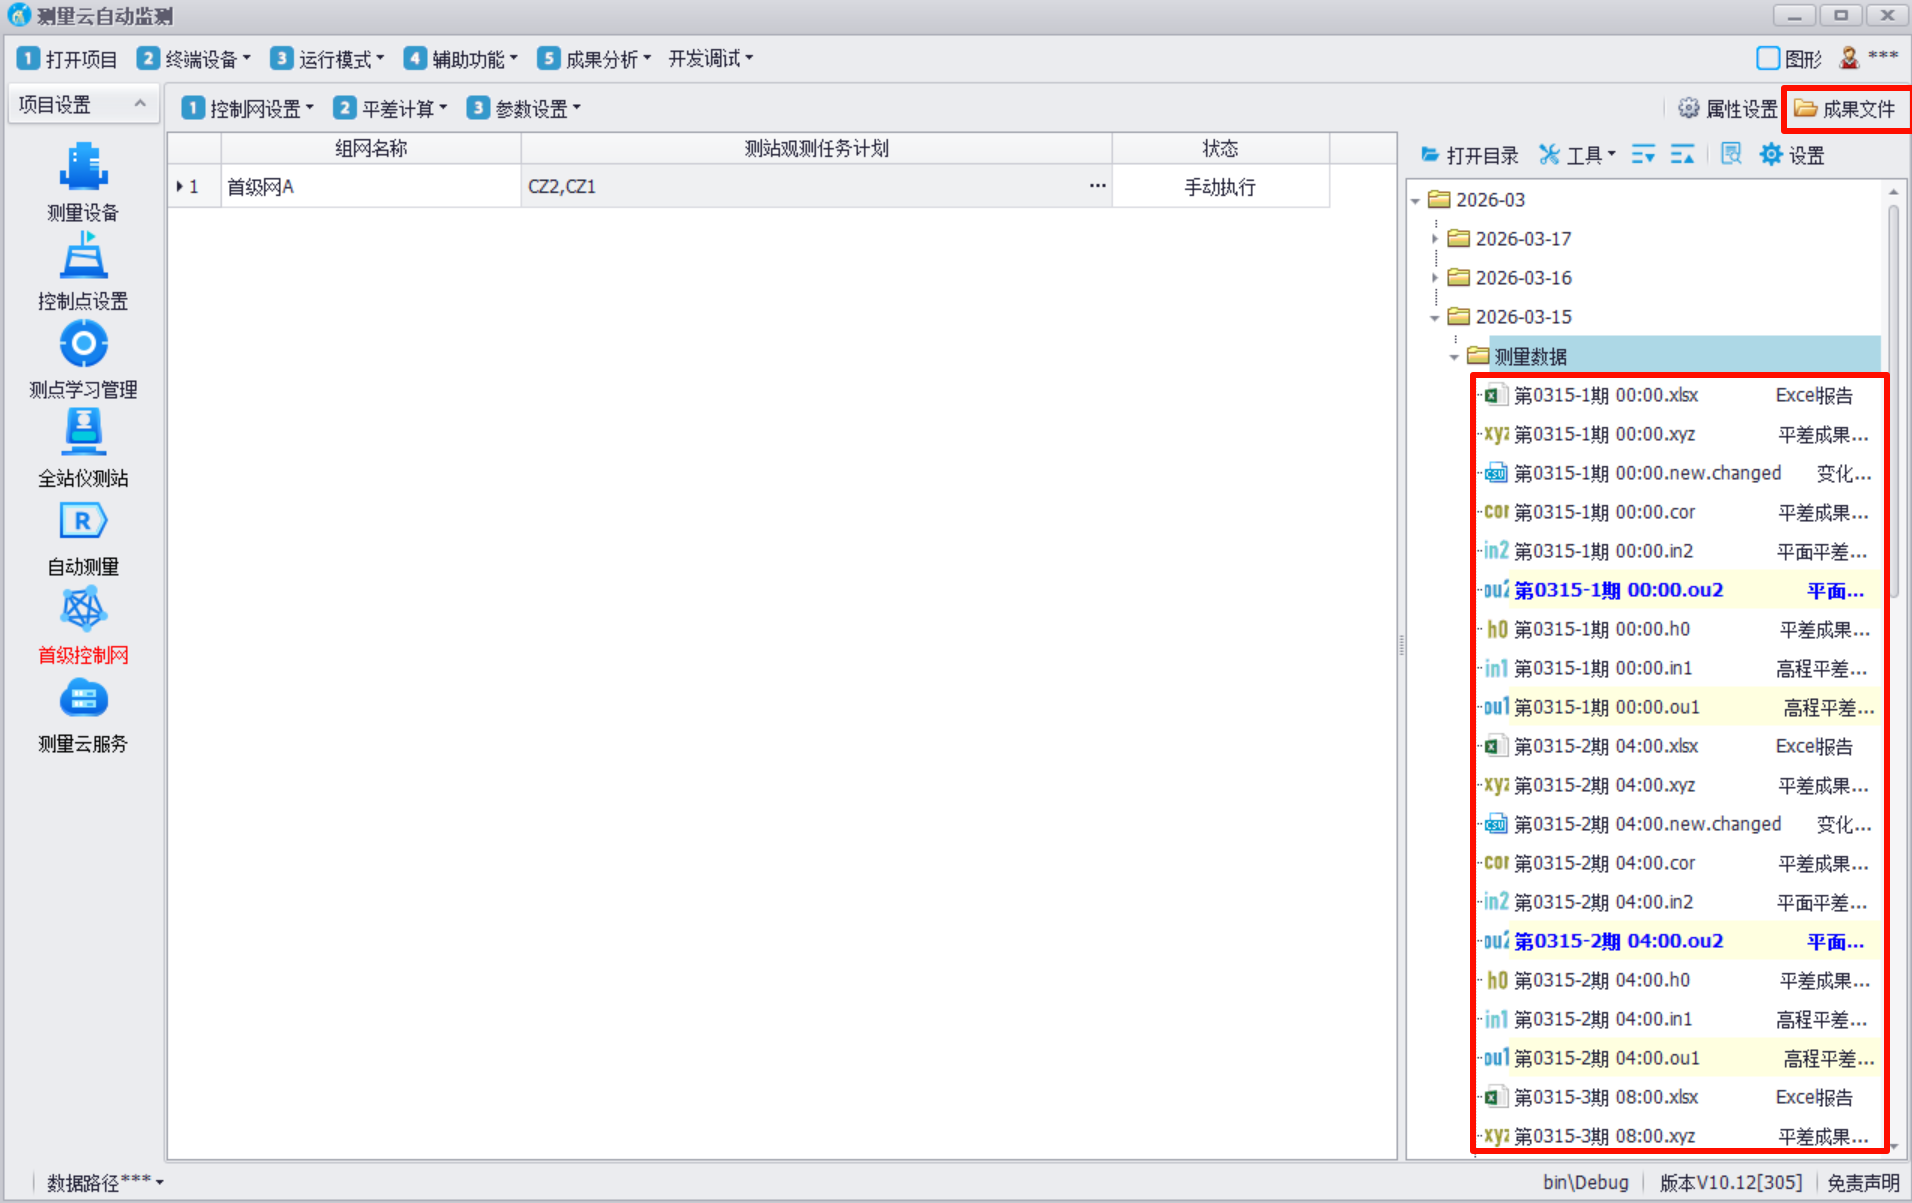The image size is (1912, 1203).
Task: Open the 成果分析 menu
Action: (x=595, y=59)
